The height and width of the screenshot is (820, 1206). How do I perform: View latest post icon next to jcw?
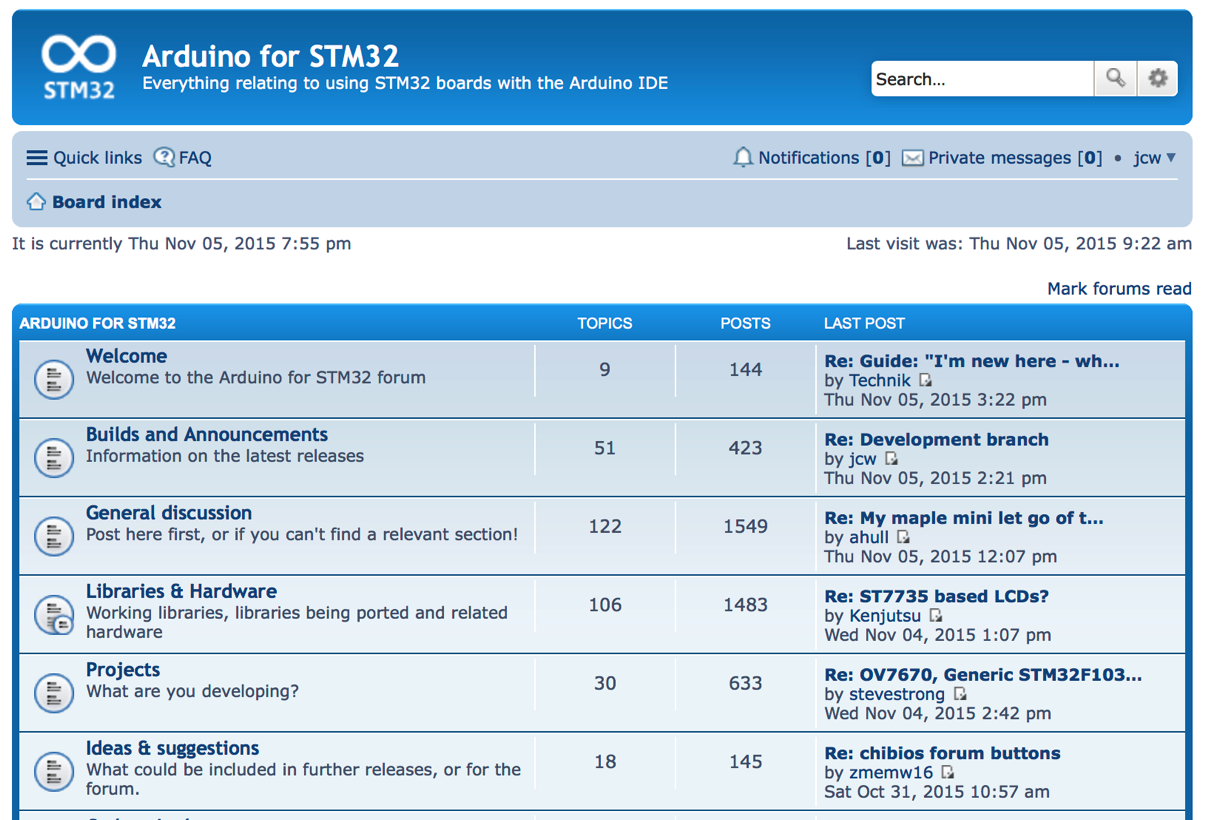click(x=891, y=459)
